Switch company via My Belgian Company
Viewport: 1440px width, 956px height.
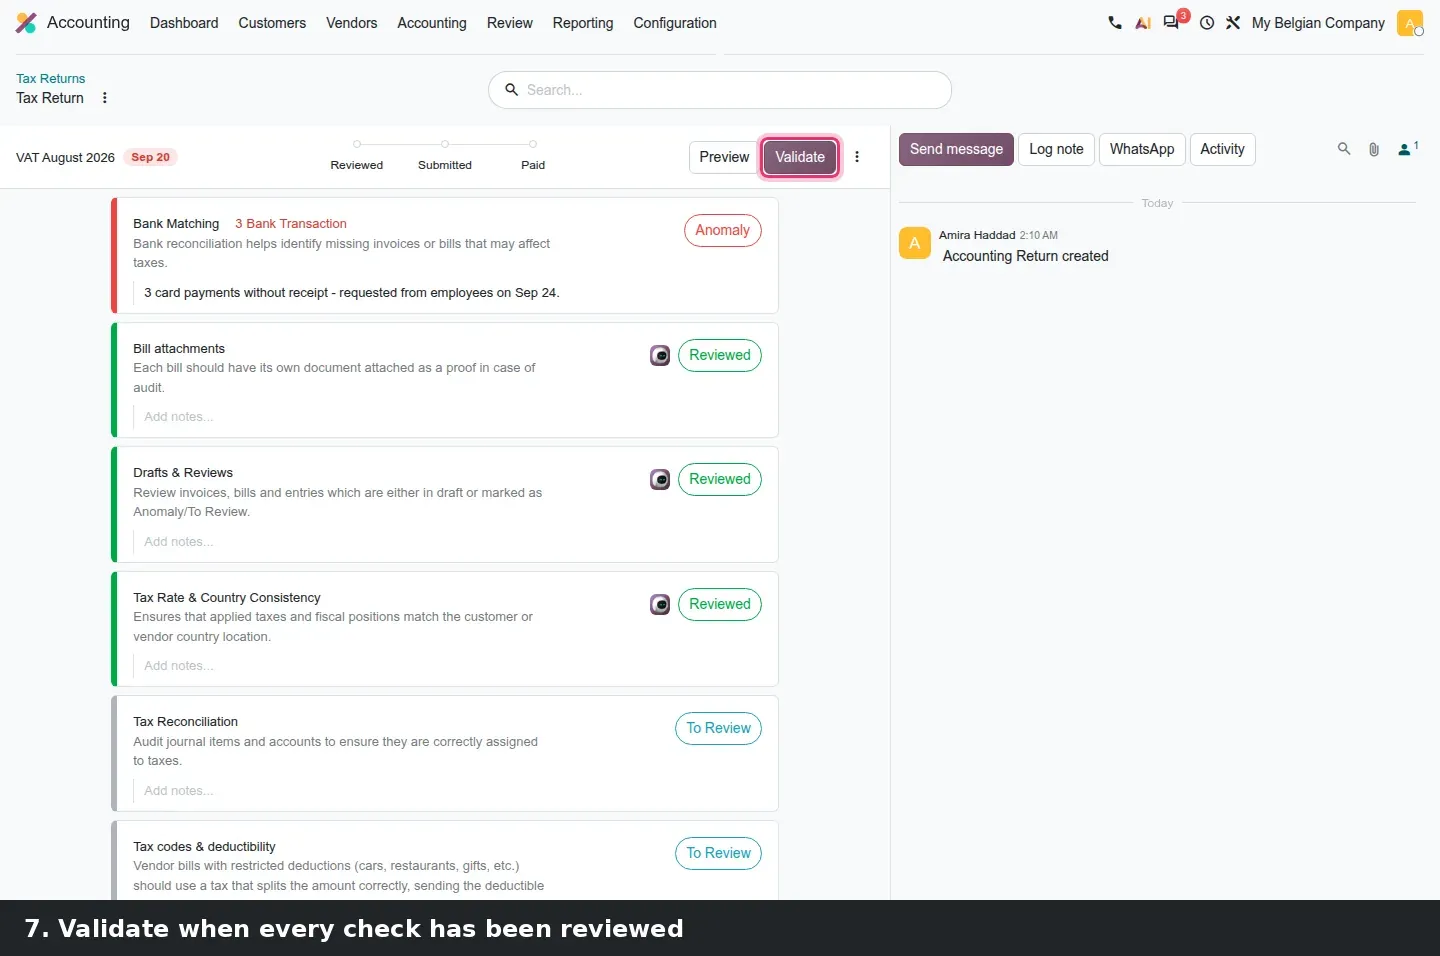click(1318, 23)
